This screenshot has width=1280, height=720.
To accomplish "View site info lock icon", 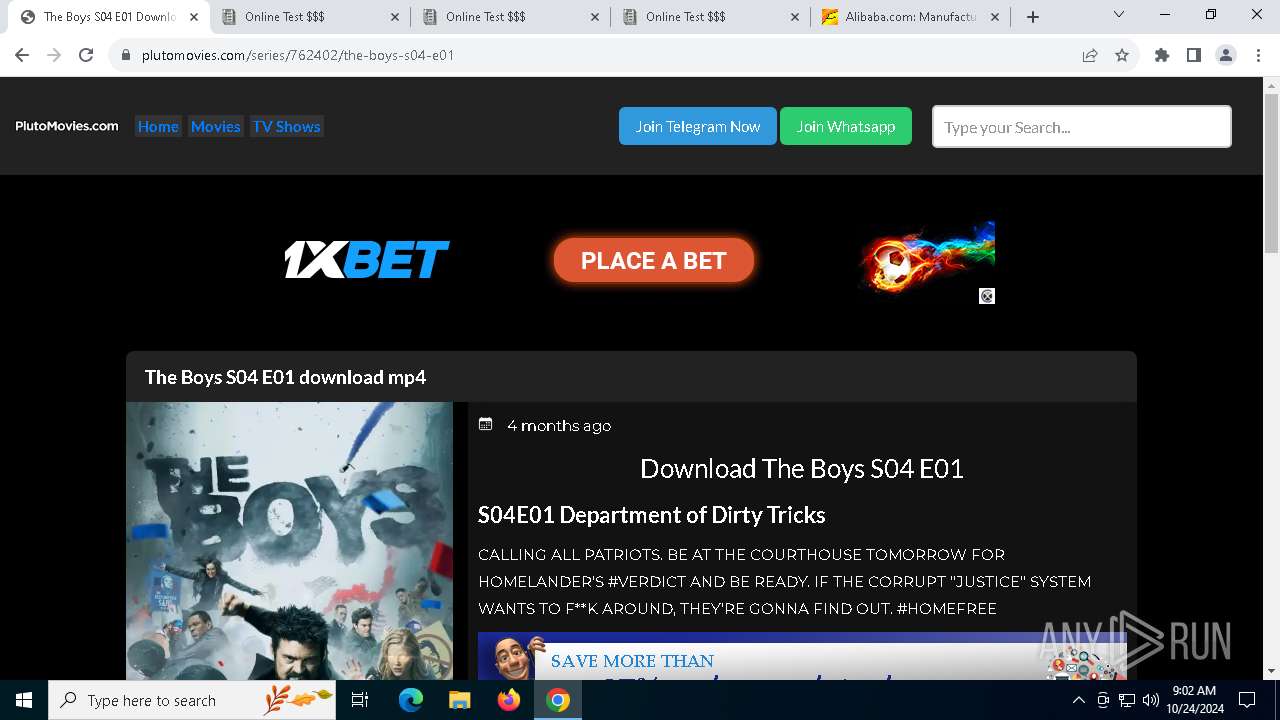I will pos(126,55).
